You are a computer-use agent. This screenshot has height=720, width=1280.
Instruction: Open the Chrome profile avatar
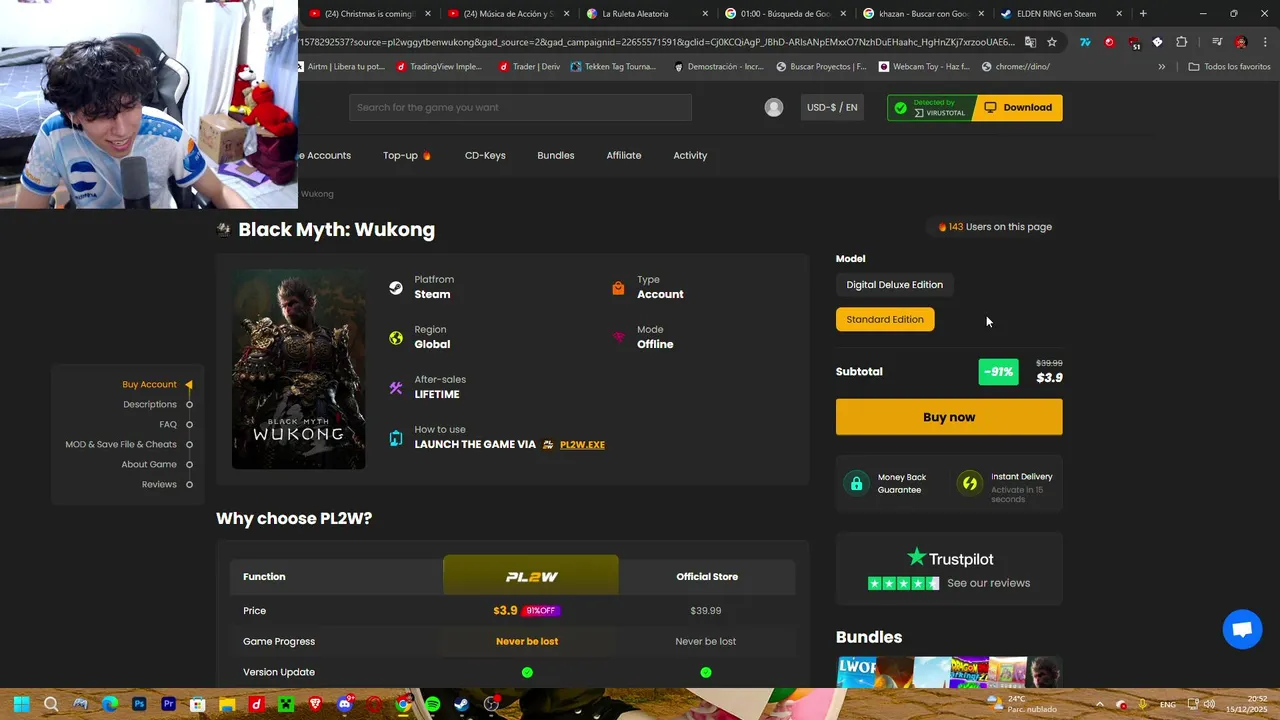click(1241, 42)
